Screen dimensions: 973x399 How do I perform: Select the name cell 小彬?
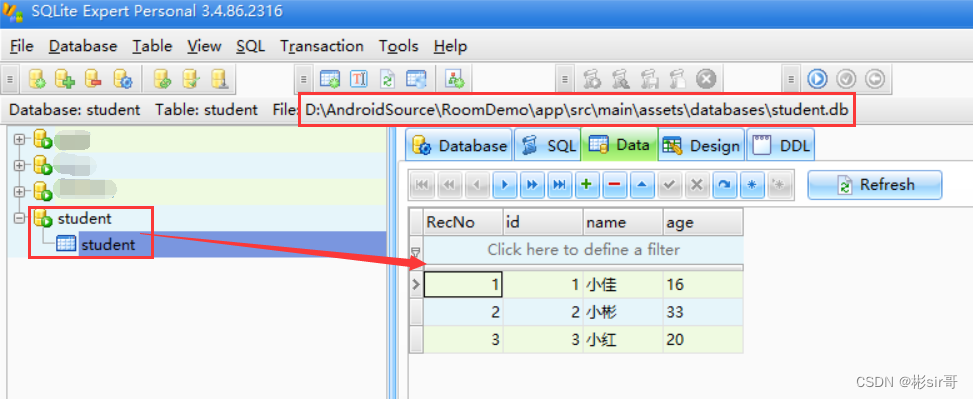tap(622, 312)
